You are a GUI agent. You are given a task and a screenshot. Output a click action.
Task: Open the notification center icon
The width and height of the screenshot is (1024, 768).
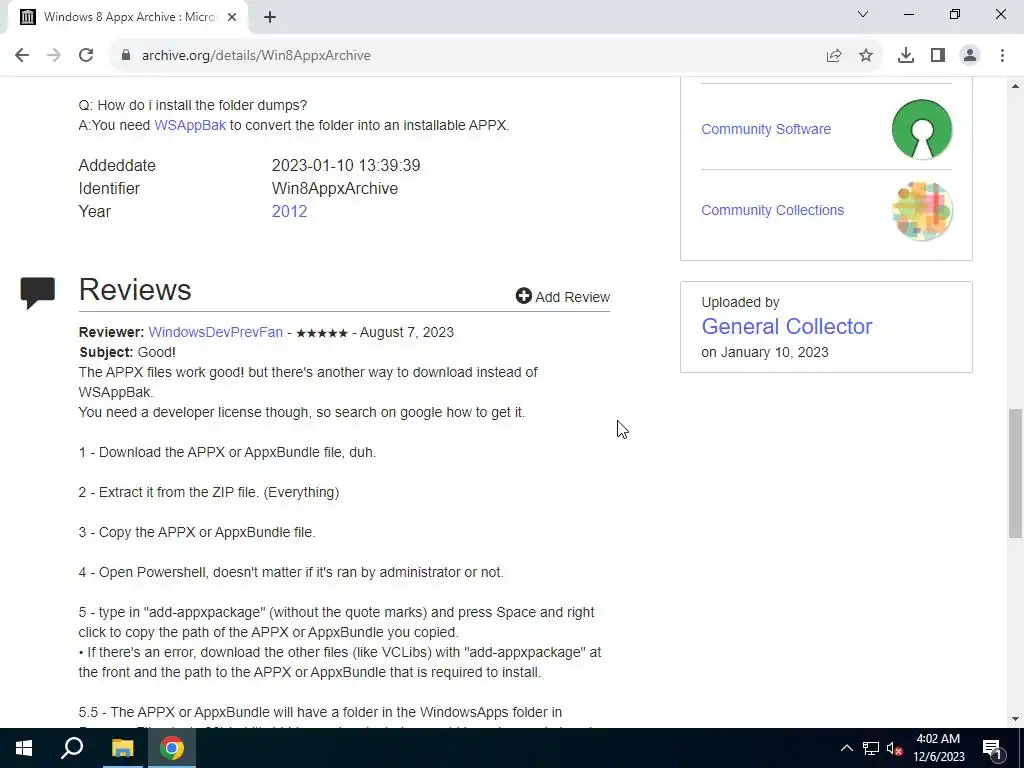tap(992, 748)
